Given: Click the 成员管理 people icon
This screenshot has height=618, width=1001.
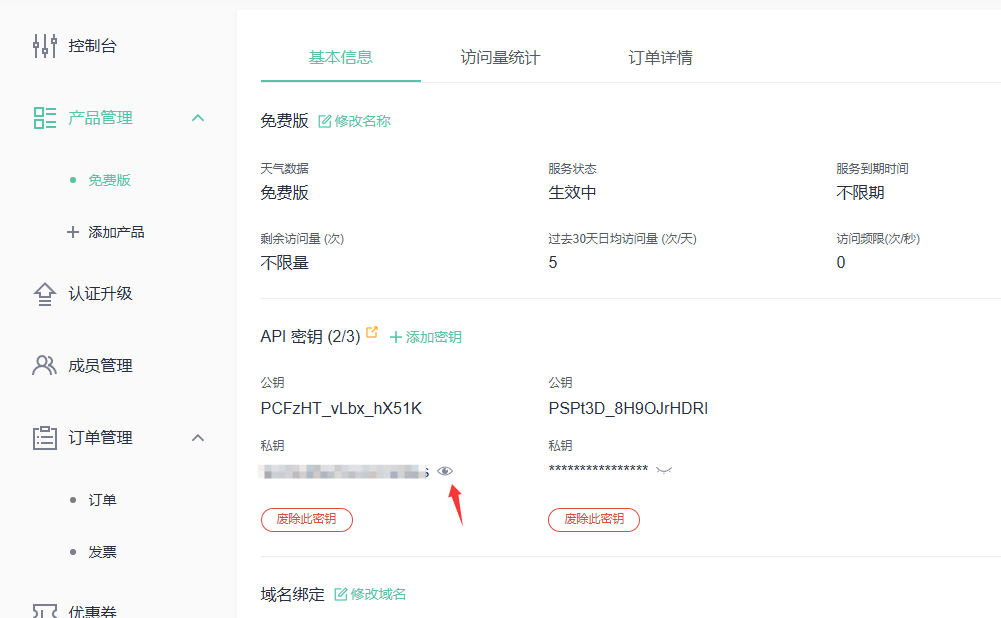Looking at the screenshot, I should 45,366.
